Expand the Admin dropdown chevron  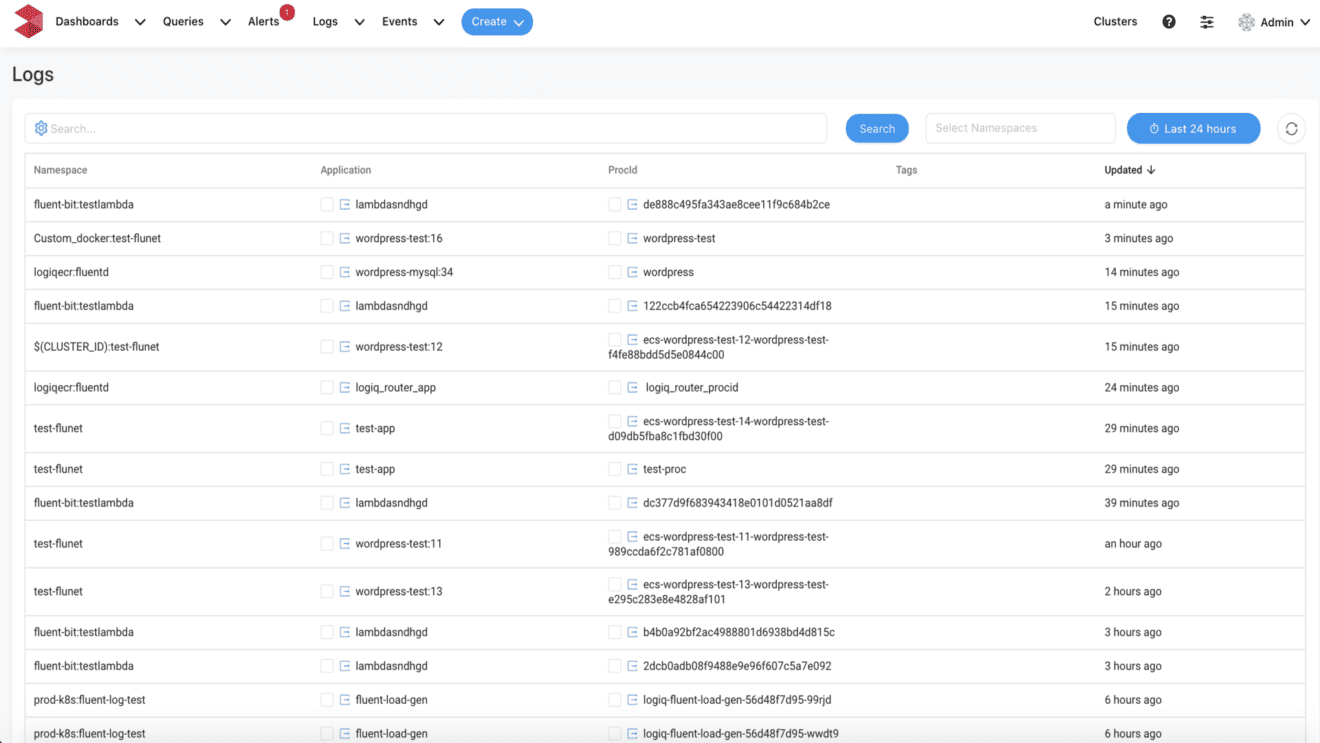point(1305,22)
